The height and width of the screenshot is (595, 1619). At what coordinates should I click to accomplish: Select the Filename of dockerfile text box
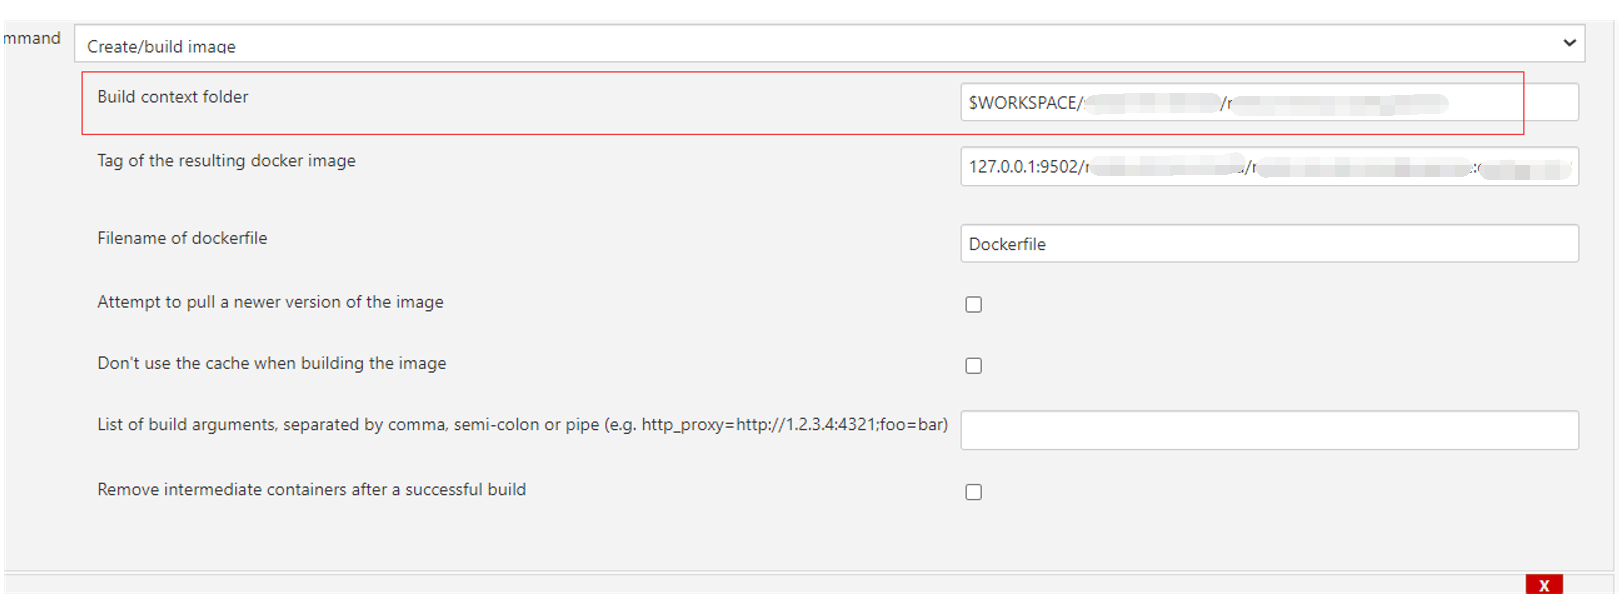pos(1268,244)
